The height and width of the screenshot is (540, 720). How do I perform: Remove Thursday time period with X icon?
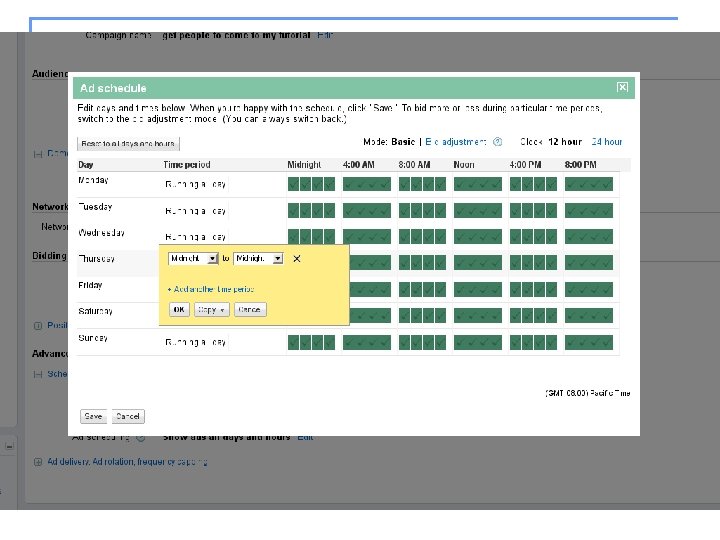click(x=297, y=259)
